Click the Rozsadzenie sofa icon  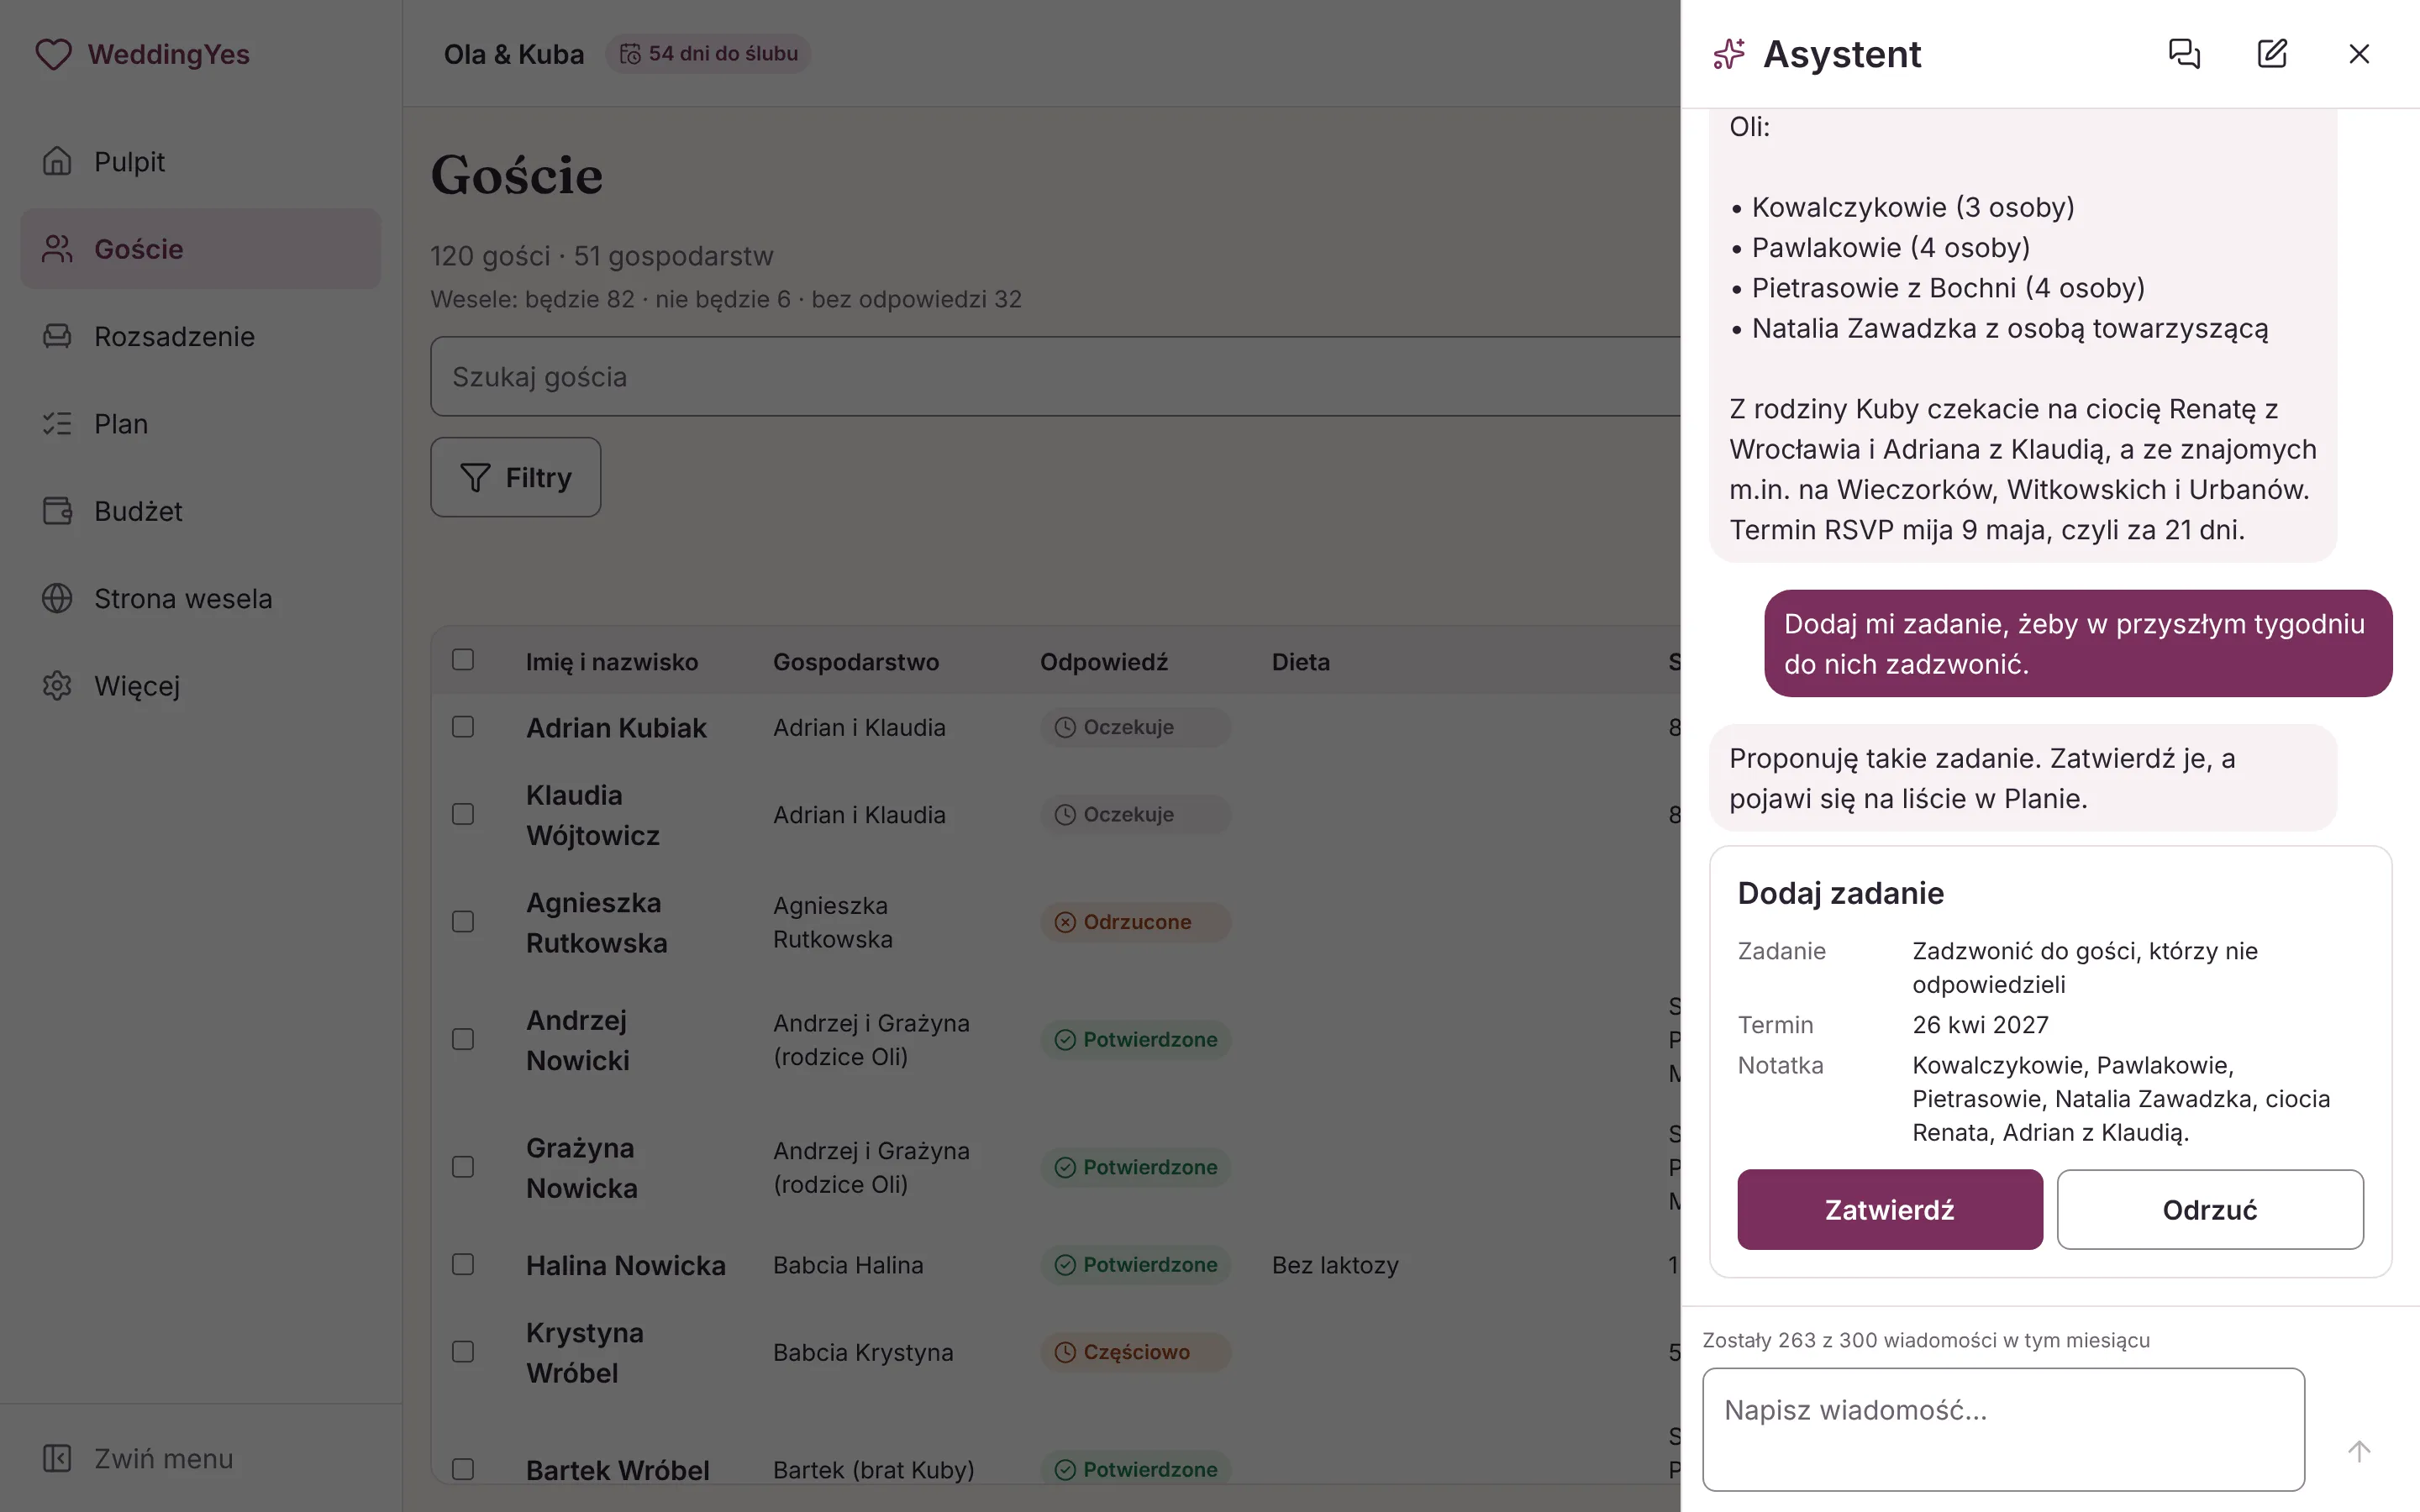click(57, 336)
